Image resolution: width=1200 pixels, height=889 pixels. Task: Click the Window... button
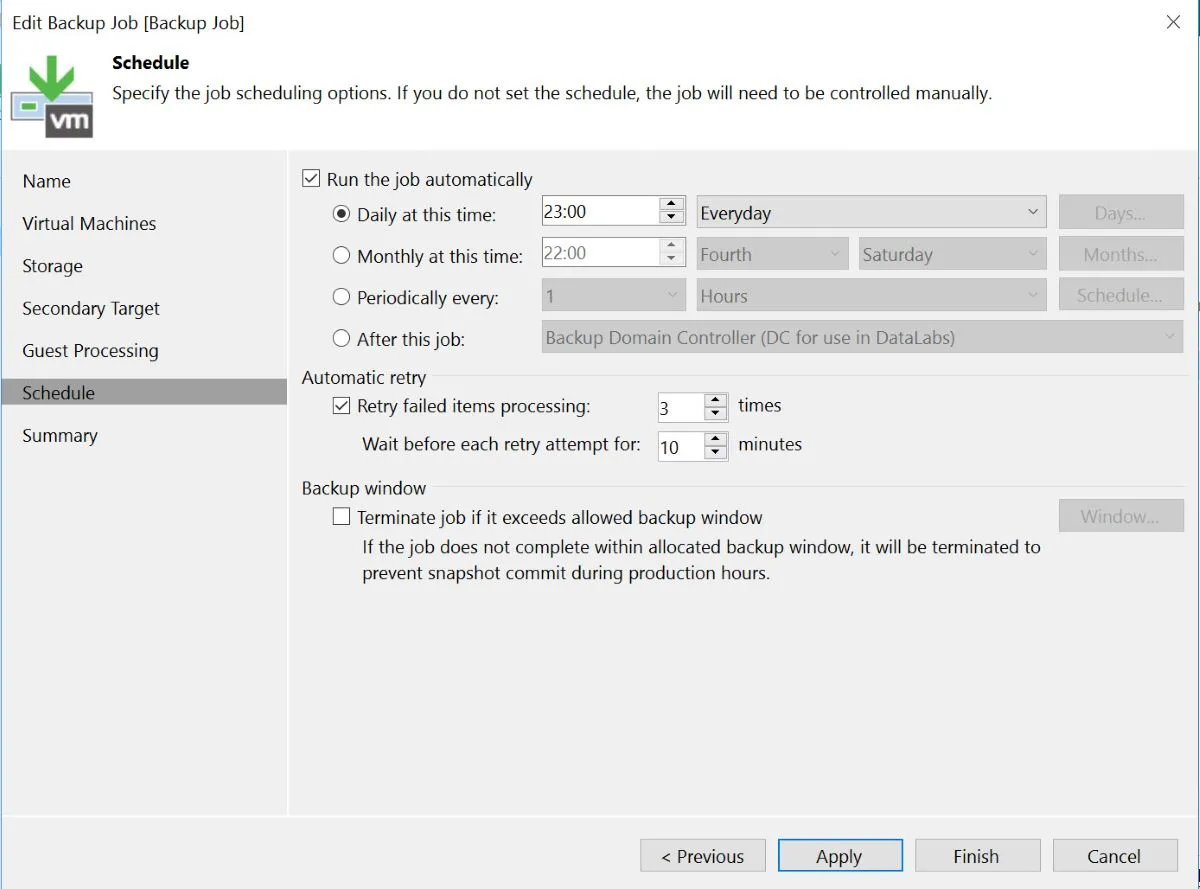1121,517
